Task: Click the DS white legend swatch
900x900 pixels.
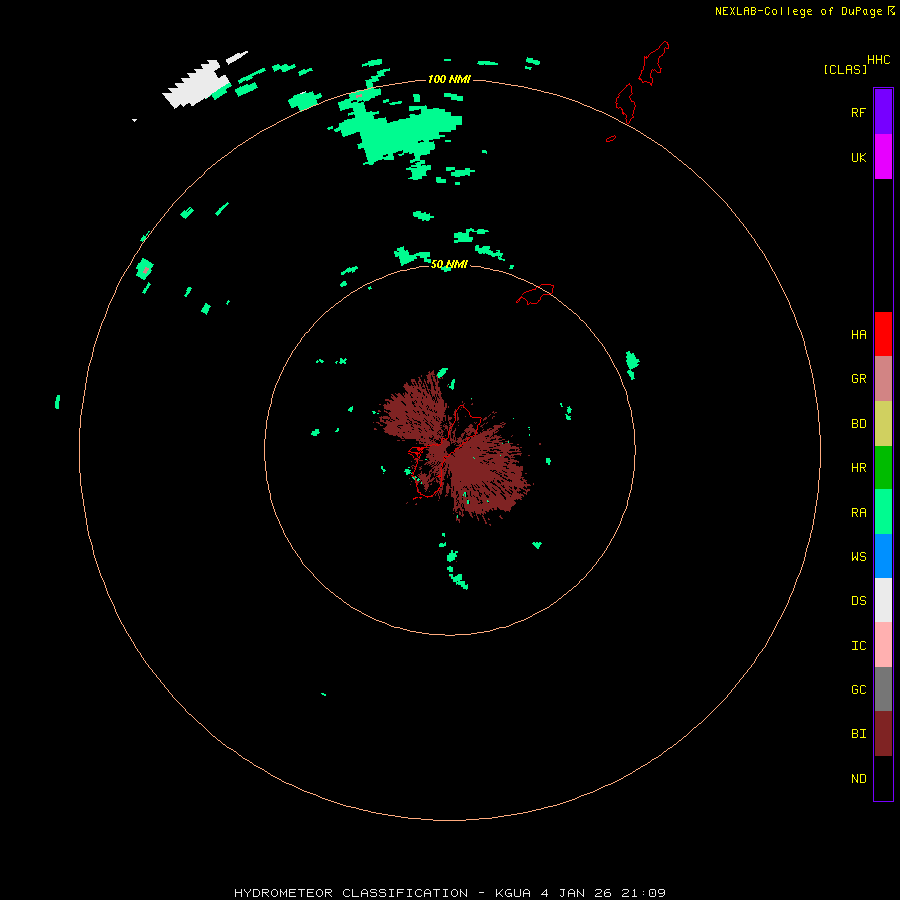Action: tap(883, 600)
